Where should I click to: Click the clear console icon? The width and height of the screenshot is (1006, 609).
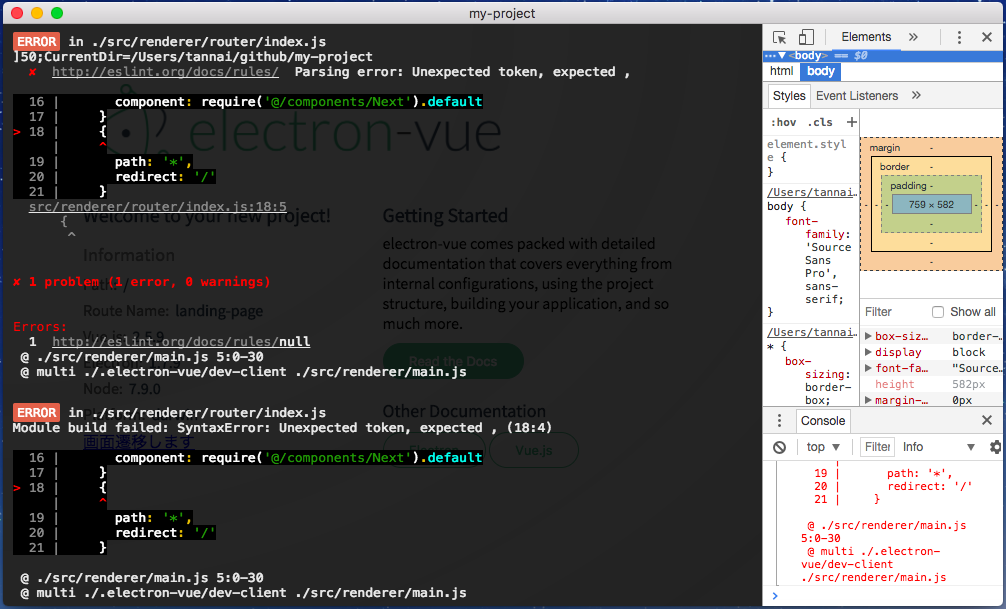click(x=780, y=447)
